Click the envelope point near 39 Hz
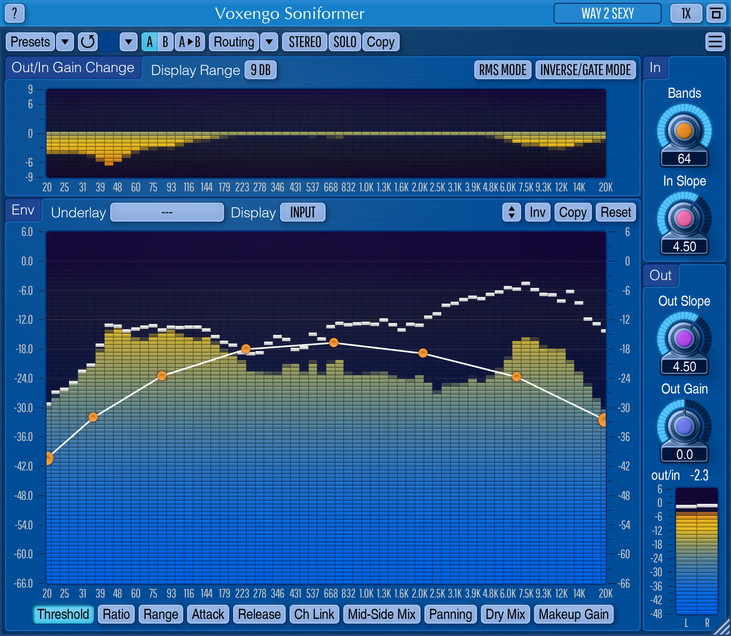The image size is (731, 636). (x=93, y=417)
